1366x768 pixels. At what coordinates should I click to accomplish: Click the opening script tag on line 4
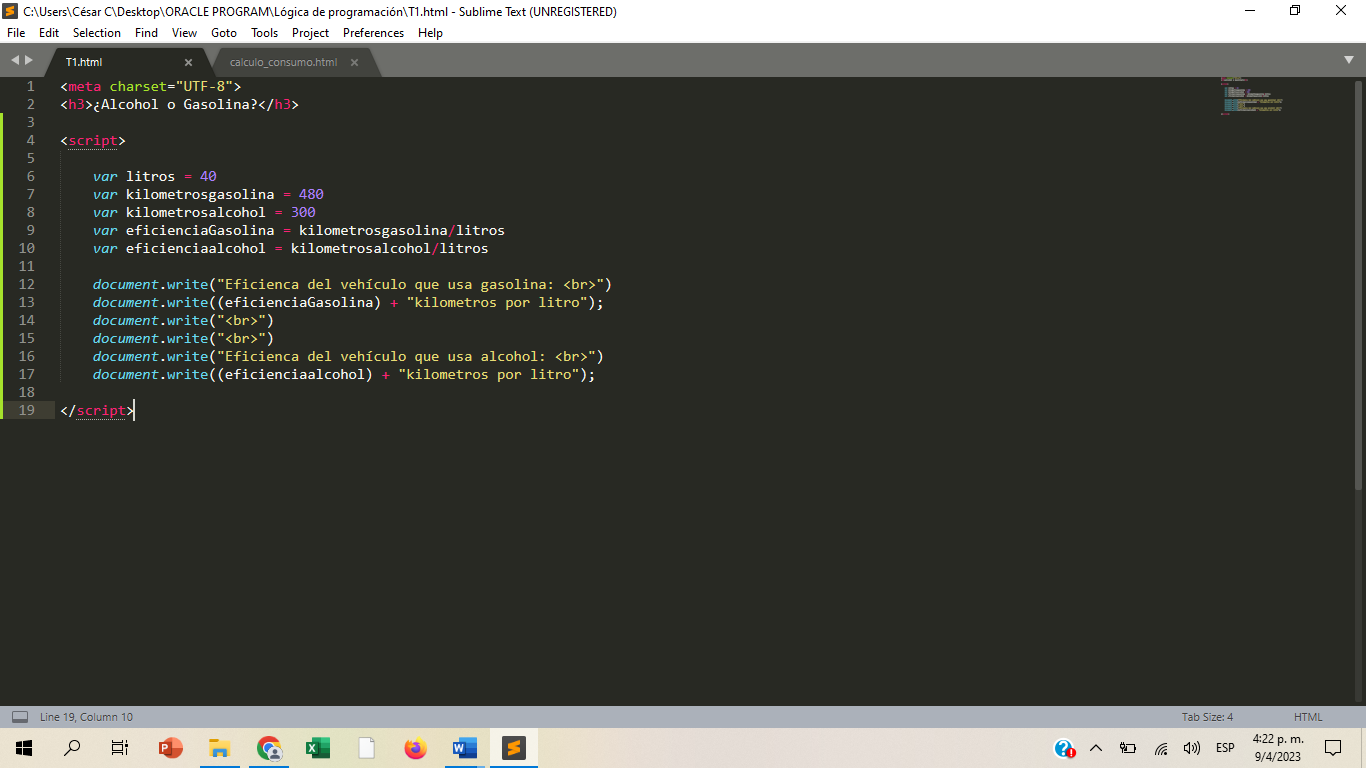(93, 140)
